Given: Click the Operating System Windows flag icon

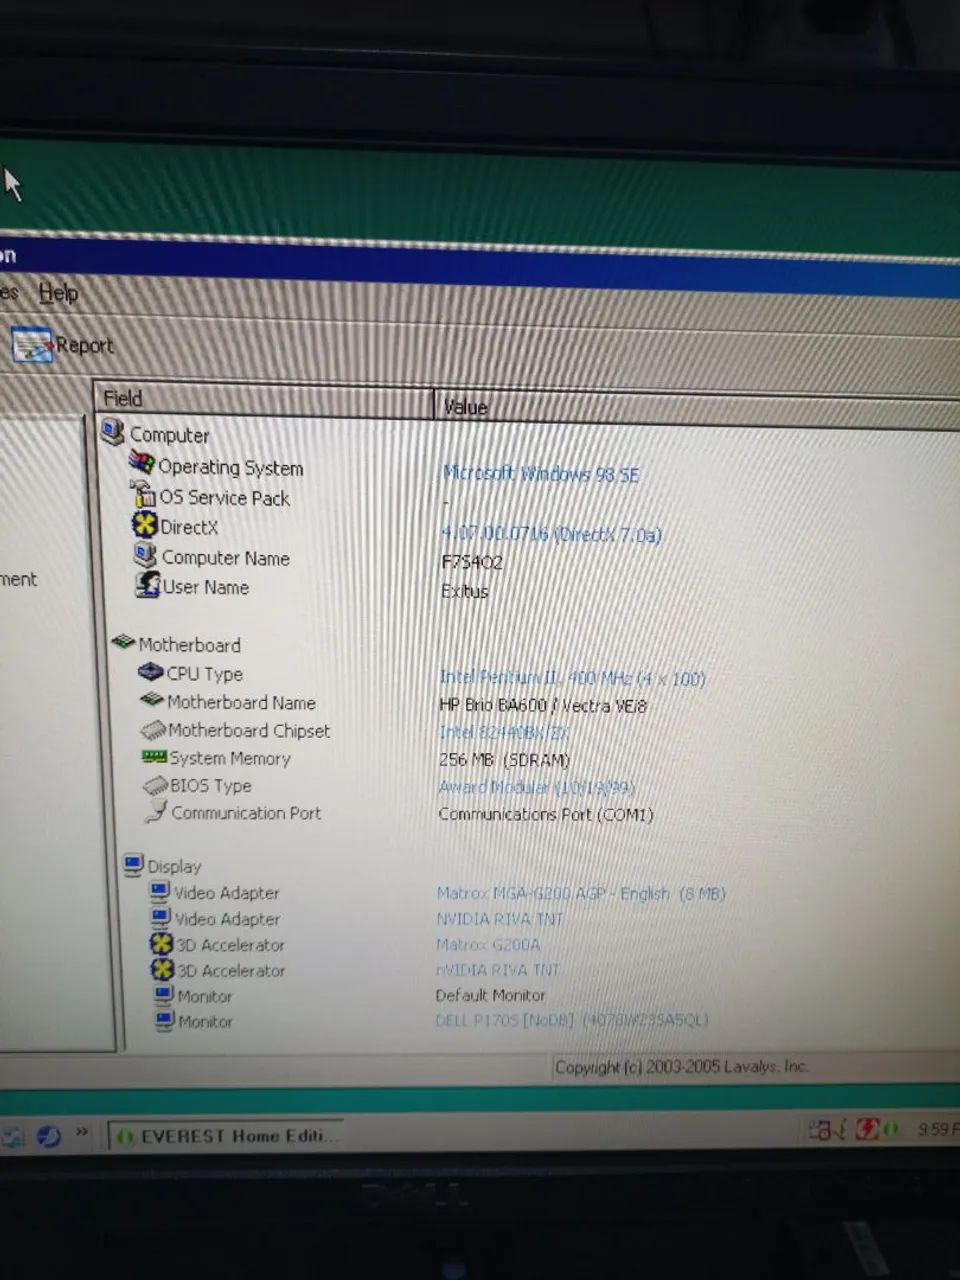Looking at the screenshot, I should click(x=142, y=464).
